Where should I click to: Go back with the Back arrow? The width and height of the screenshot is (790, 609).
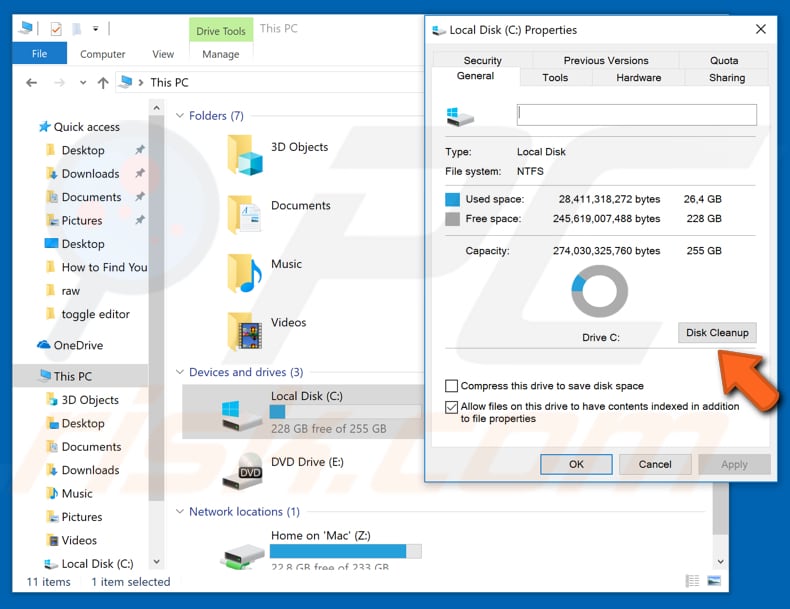(x=31, y=83)
